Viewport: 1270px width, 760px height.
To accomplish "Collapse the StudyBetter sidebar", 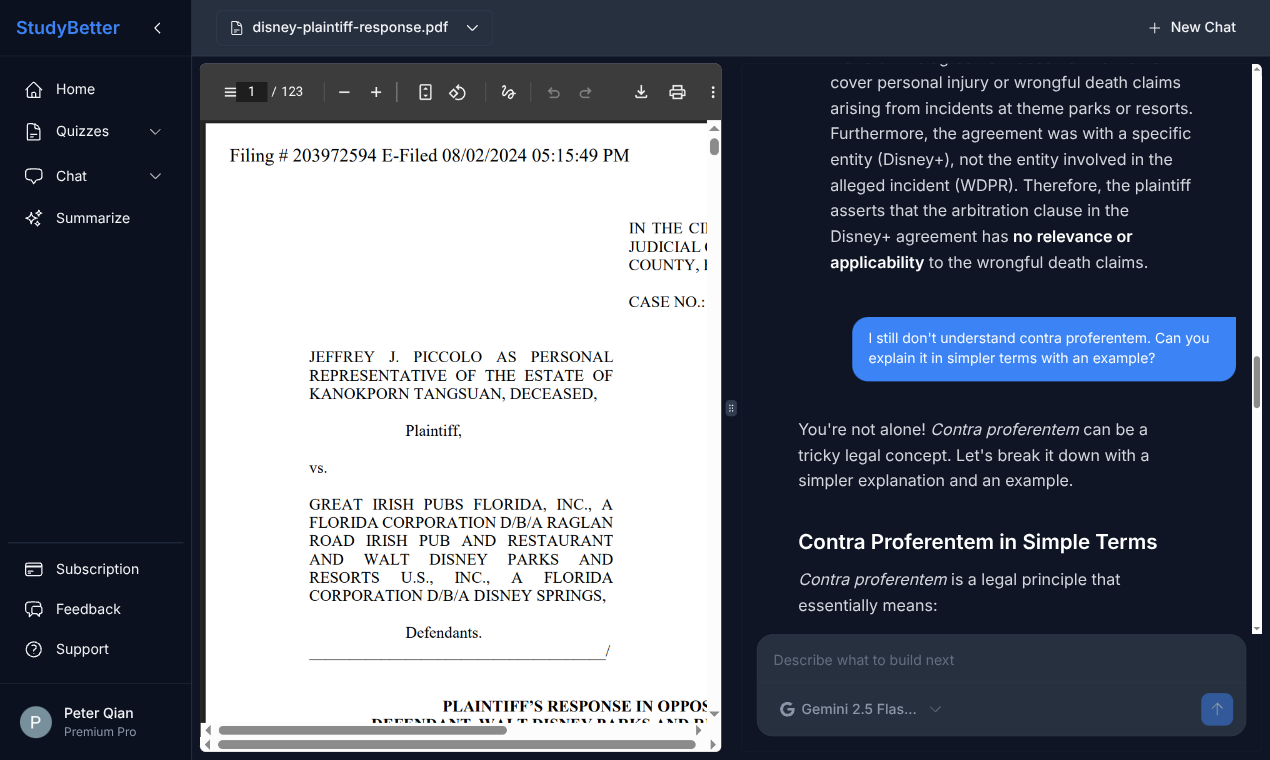I will click(157, 28).
